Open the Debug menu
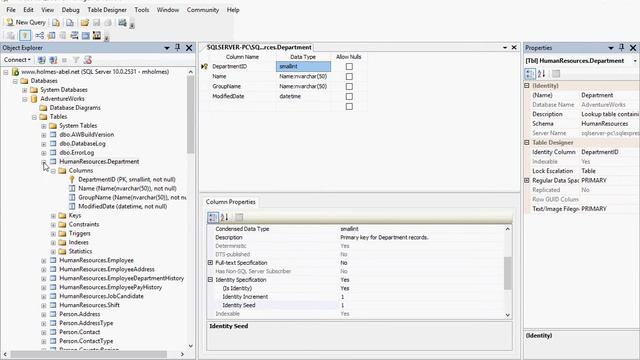640x360 pixels. tap(71, 10)
